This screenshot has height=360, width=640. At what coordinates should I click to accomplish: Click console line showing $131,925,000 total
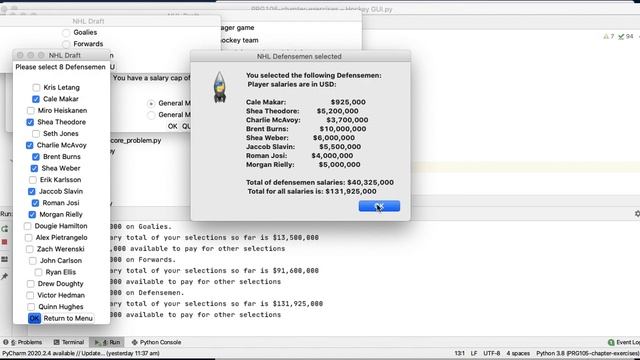(216, 304)
